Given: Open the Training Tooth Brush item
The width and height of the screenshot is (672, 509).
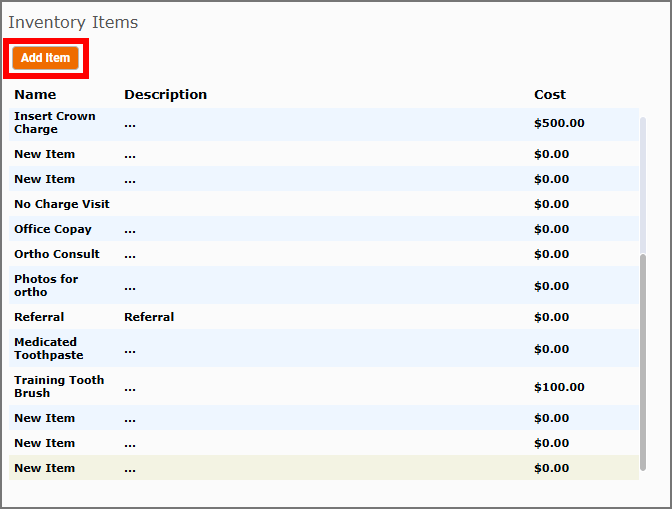Looking at the screenshot, I should [x=324, y=386].
